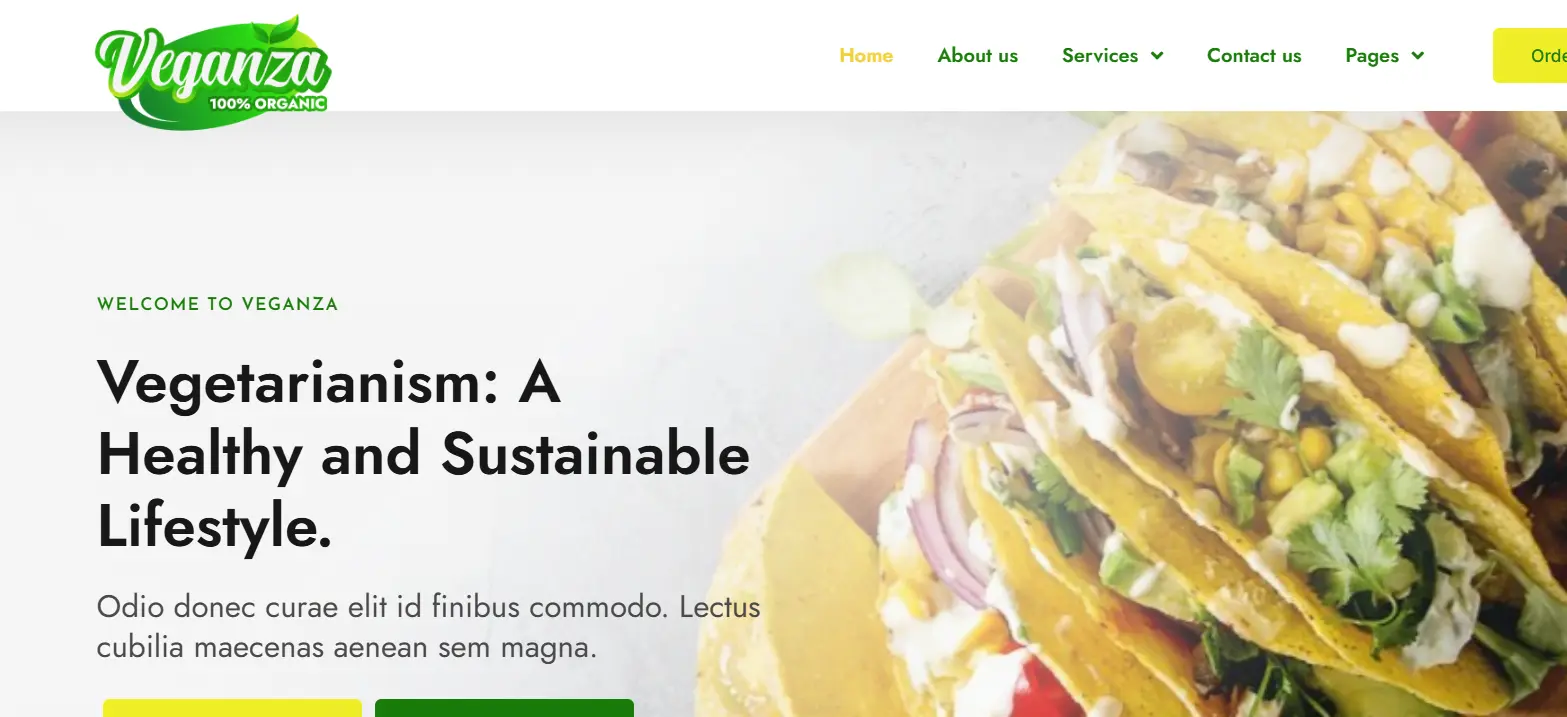The height and width of the screenshot is (717, 1567).
Task: Click the Odio donec curae paragraph
Action: [x=428, y=627]
